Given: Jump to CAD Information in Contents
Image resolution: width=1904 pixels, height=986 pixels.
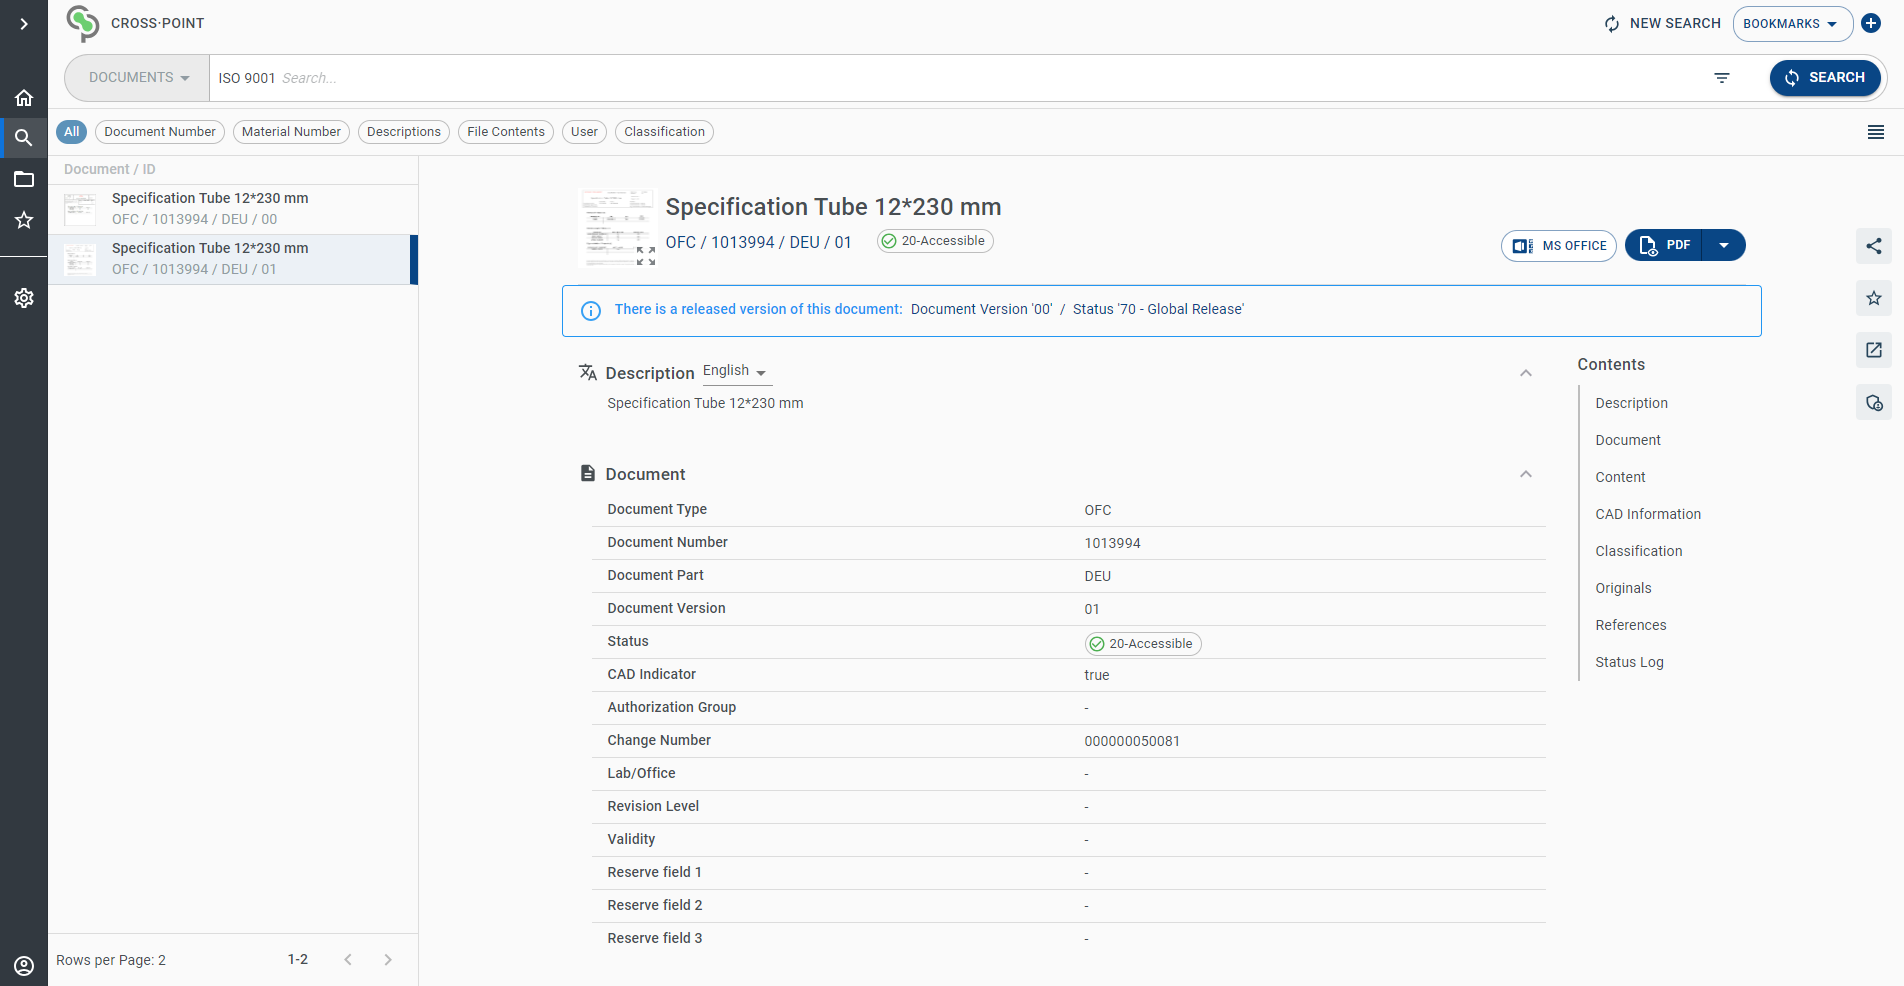Looking at the screenshot, I should click(1648, 514).
